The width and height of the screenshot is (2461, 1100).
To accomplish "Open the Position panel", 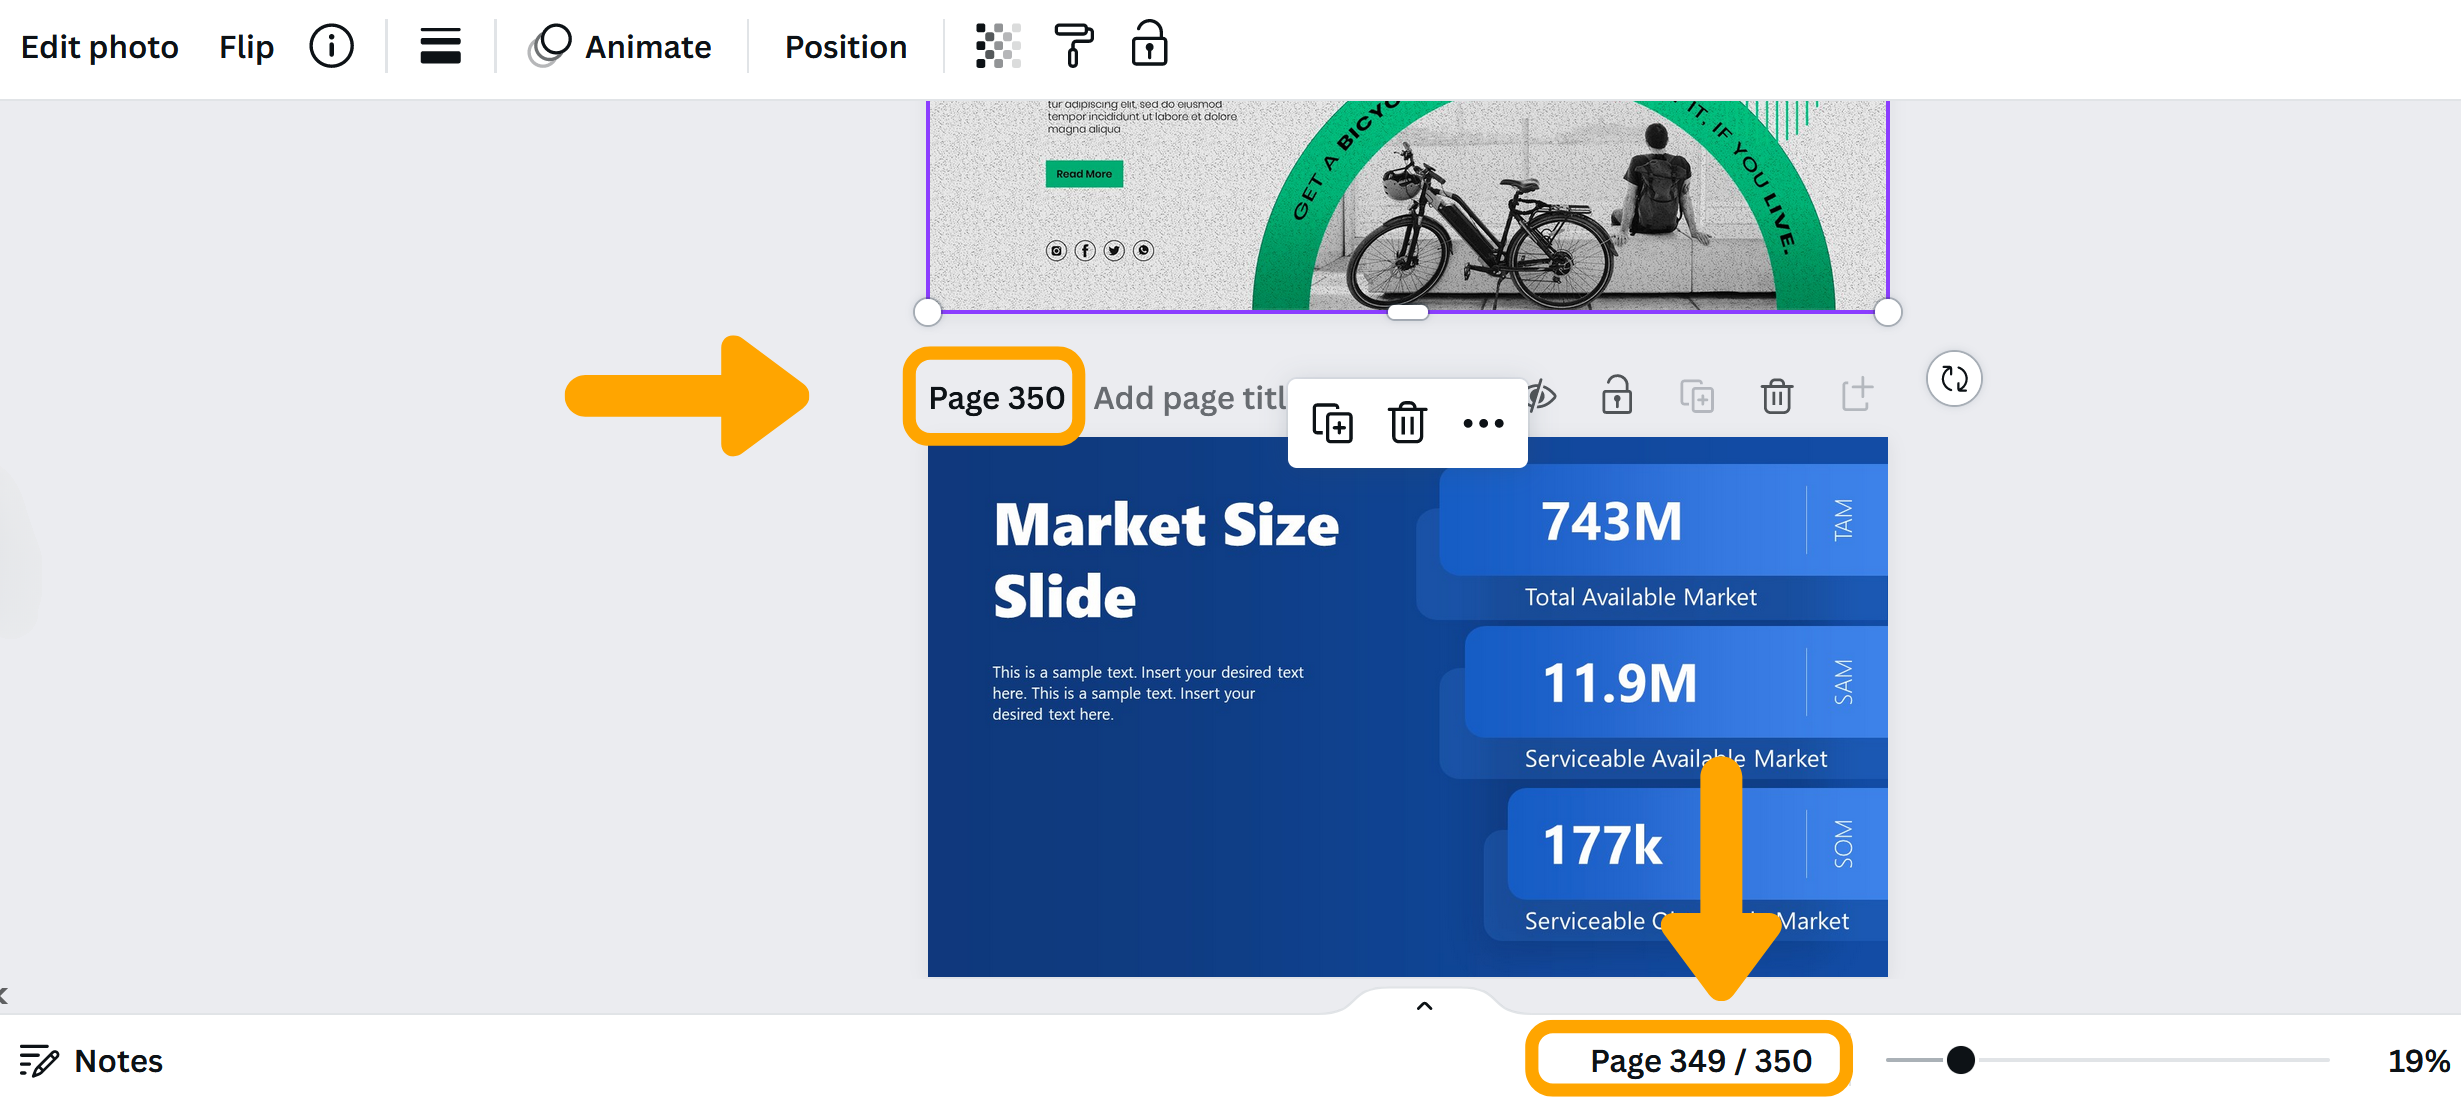I will tap(845, 47).
